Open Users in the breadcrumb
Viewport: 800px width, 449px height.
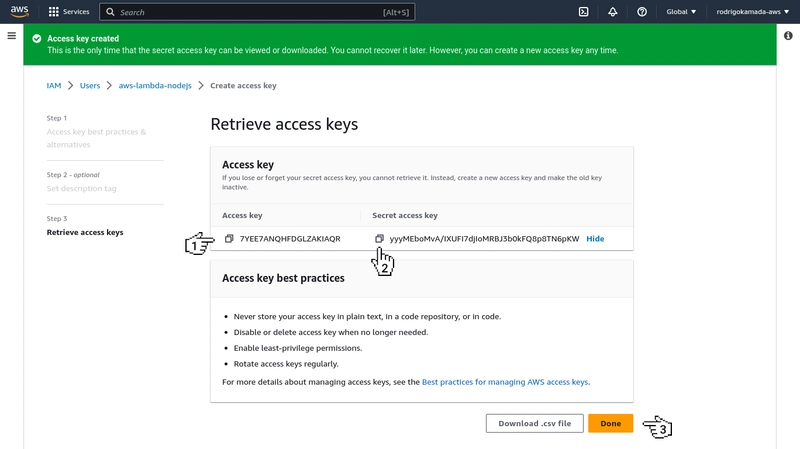click(x=90, y=86)
